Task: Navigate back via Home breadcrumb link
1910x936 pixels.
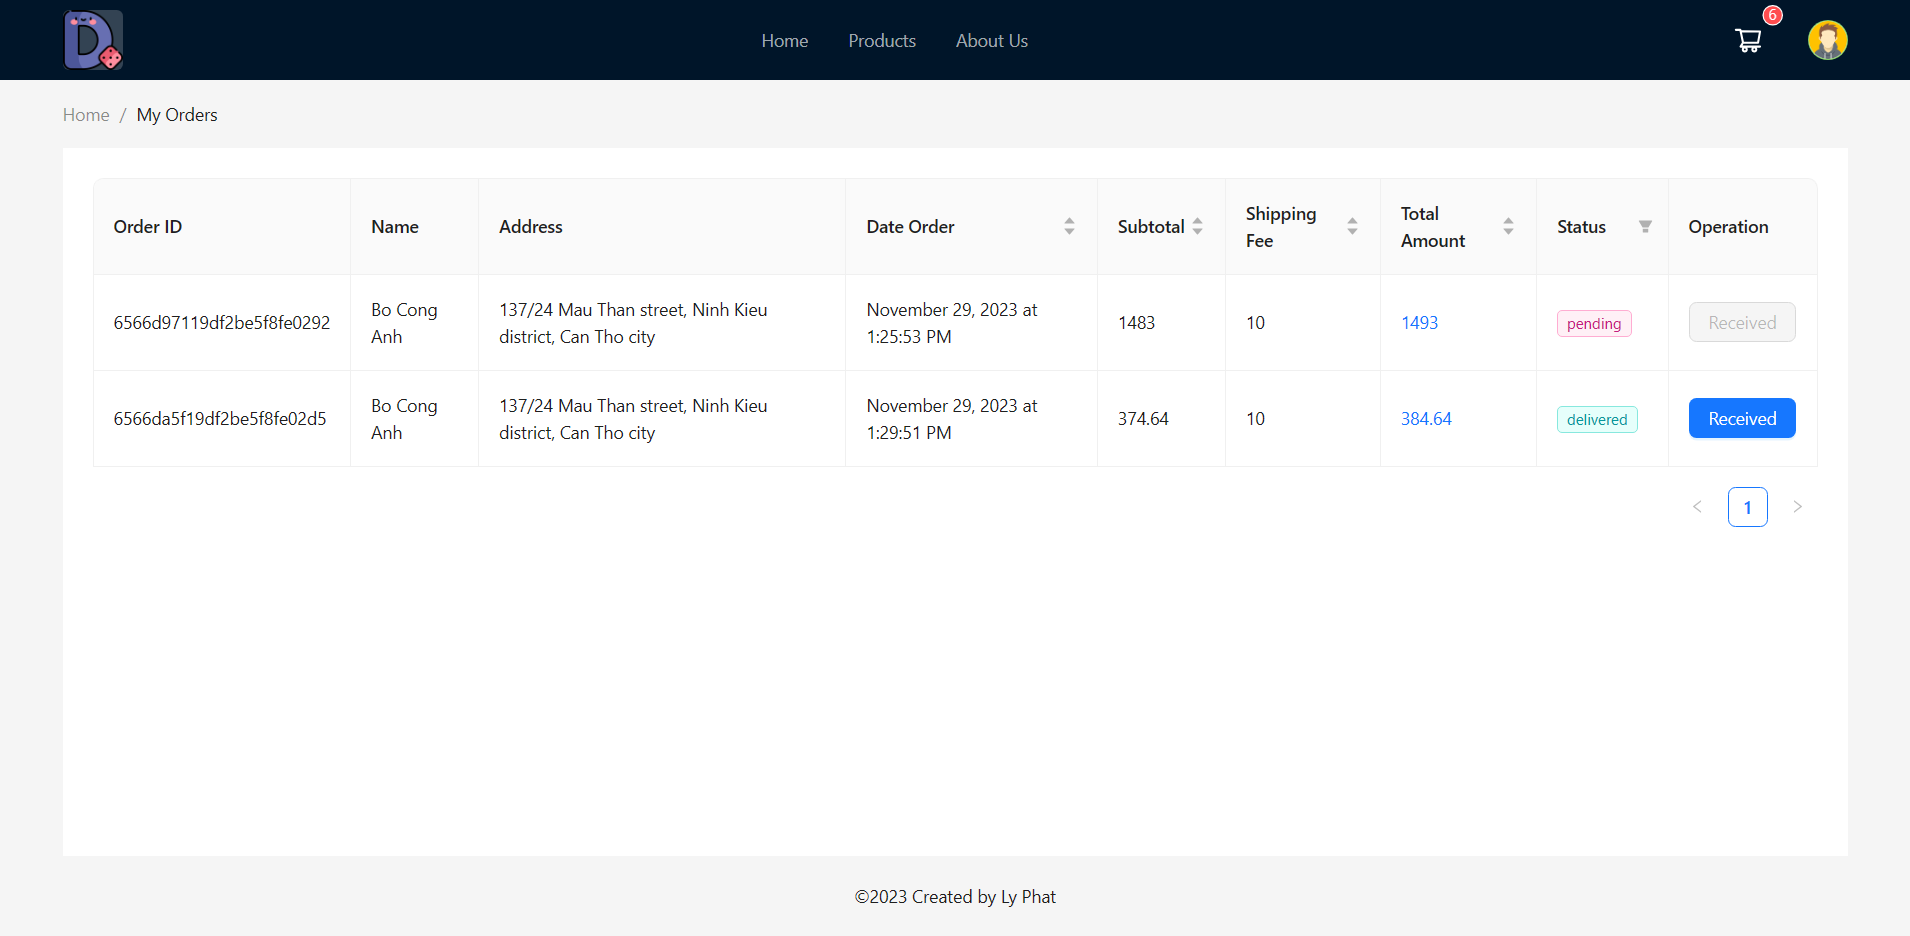Action: (x=86, y=114)
